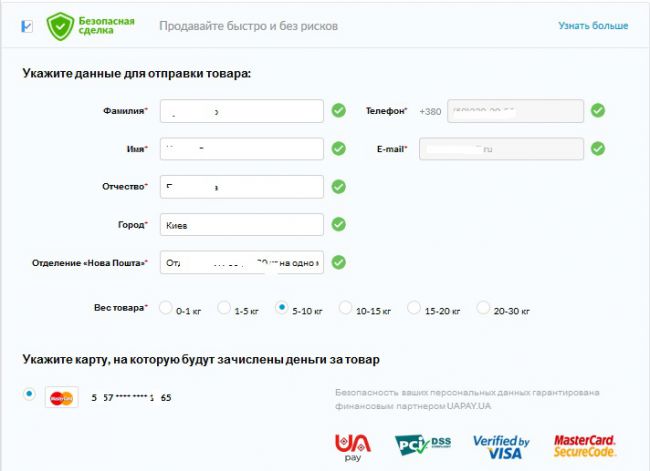Click the Отчество input field
This screenshot has height=471, width=650.
[x=241, y=187]
